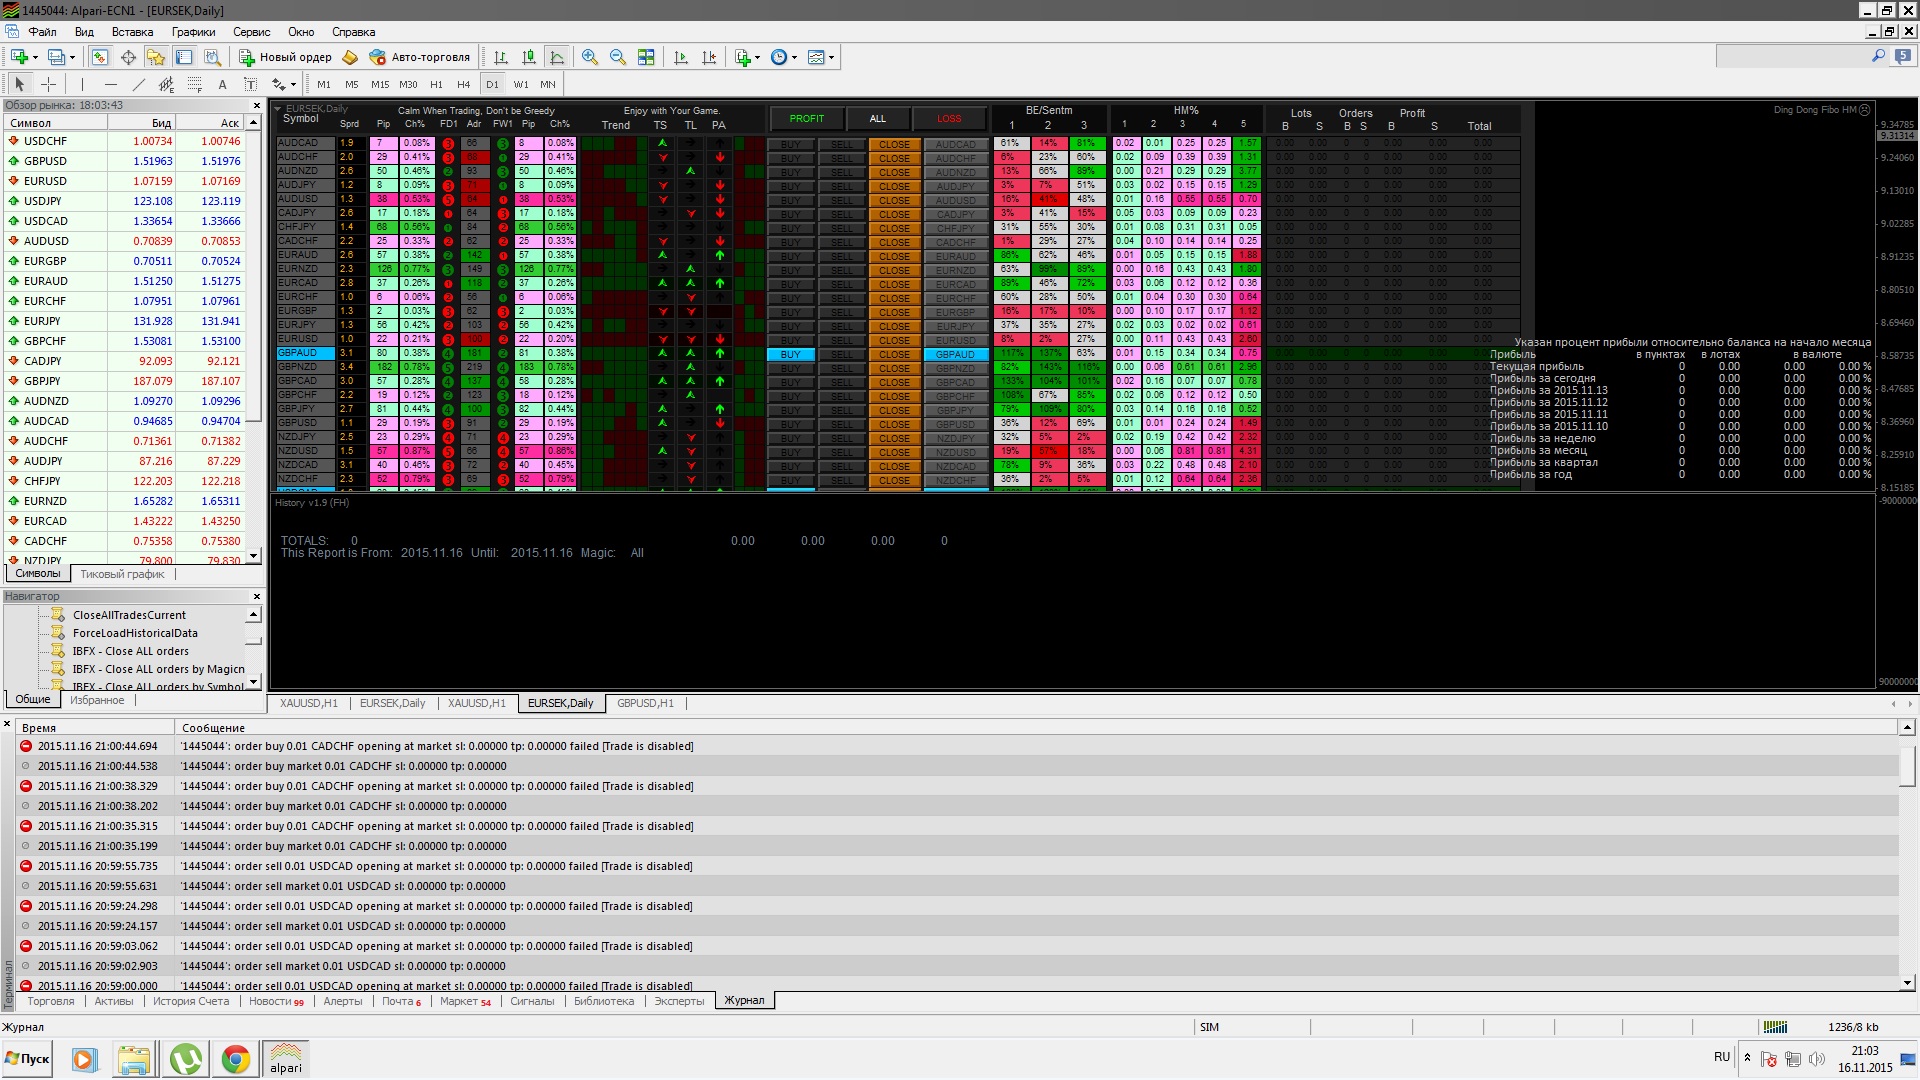Toggle the Navigator panel star-folder icon
Viewport: 1920px width, 1080px height.
click(x=156, y=57)
